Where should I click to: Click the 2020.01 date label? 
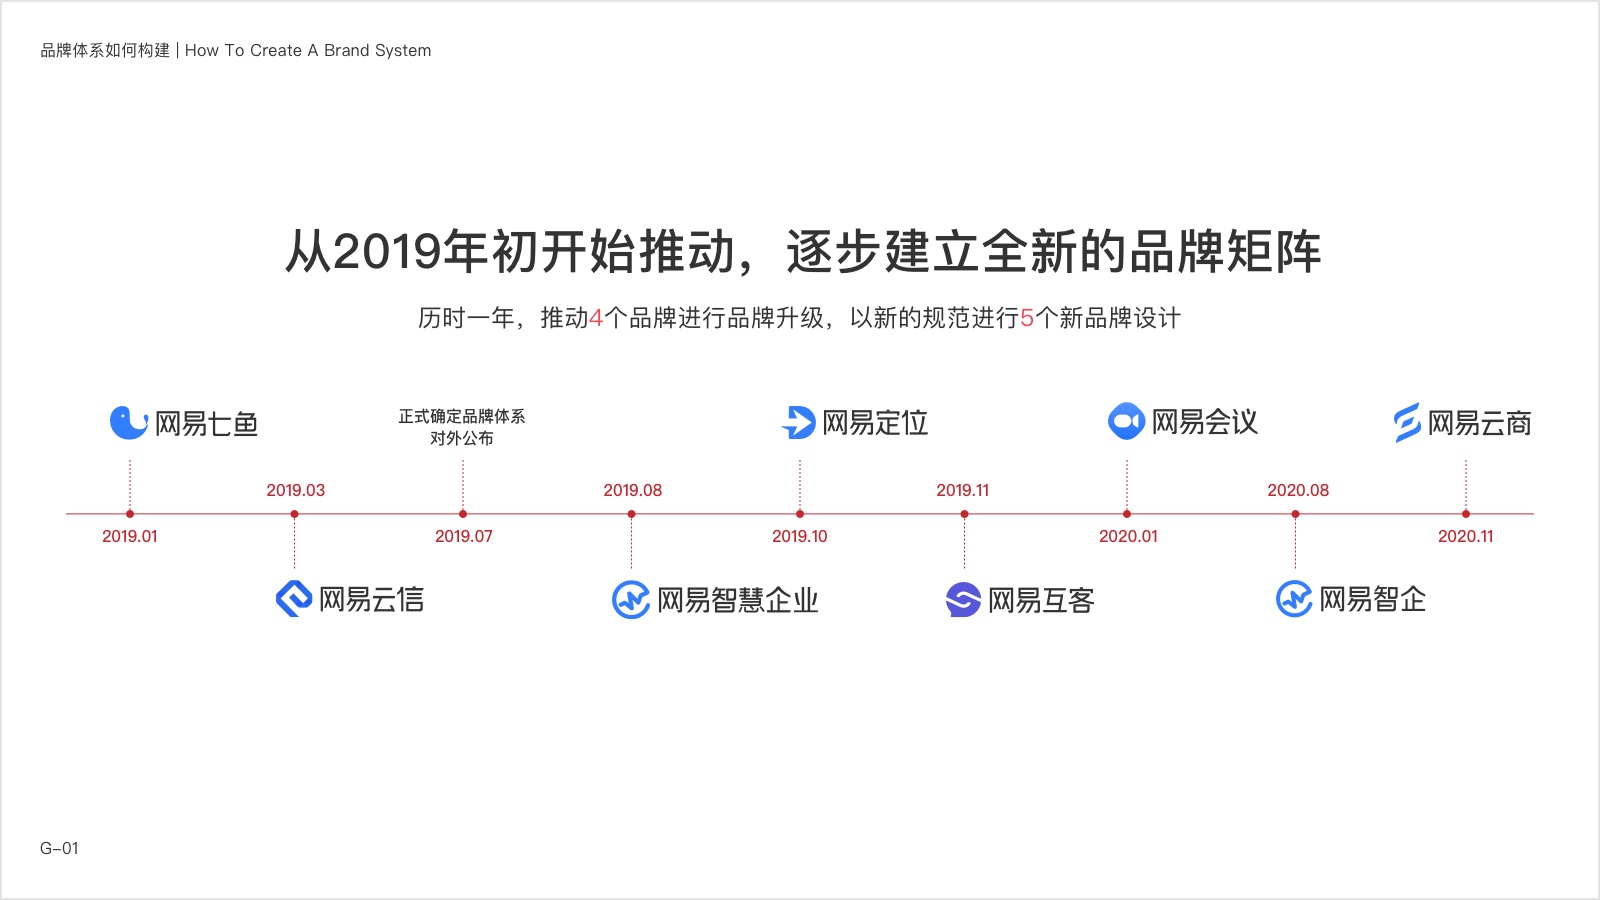pyautogui.click(x=1129, y=536)
